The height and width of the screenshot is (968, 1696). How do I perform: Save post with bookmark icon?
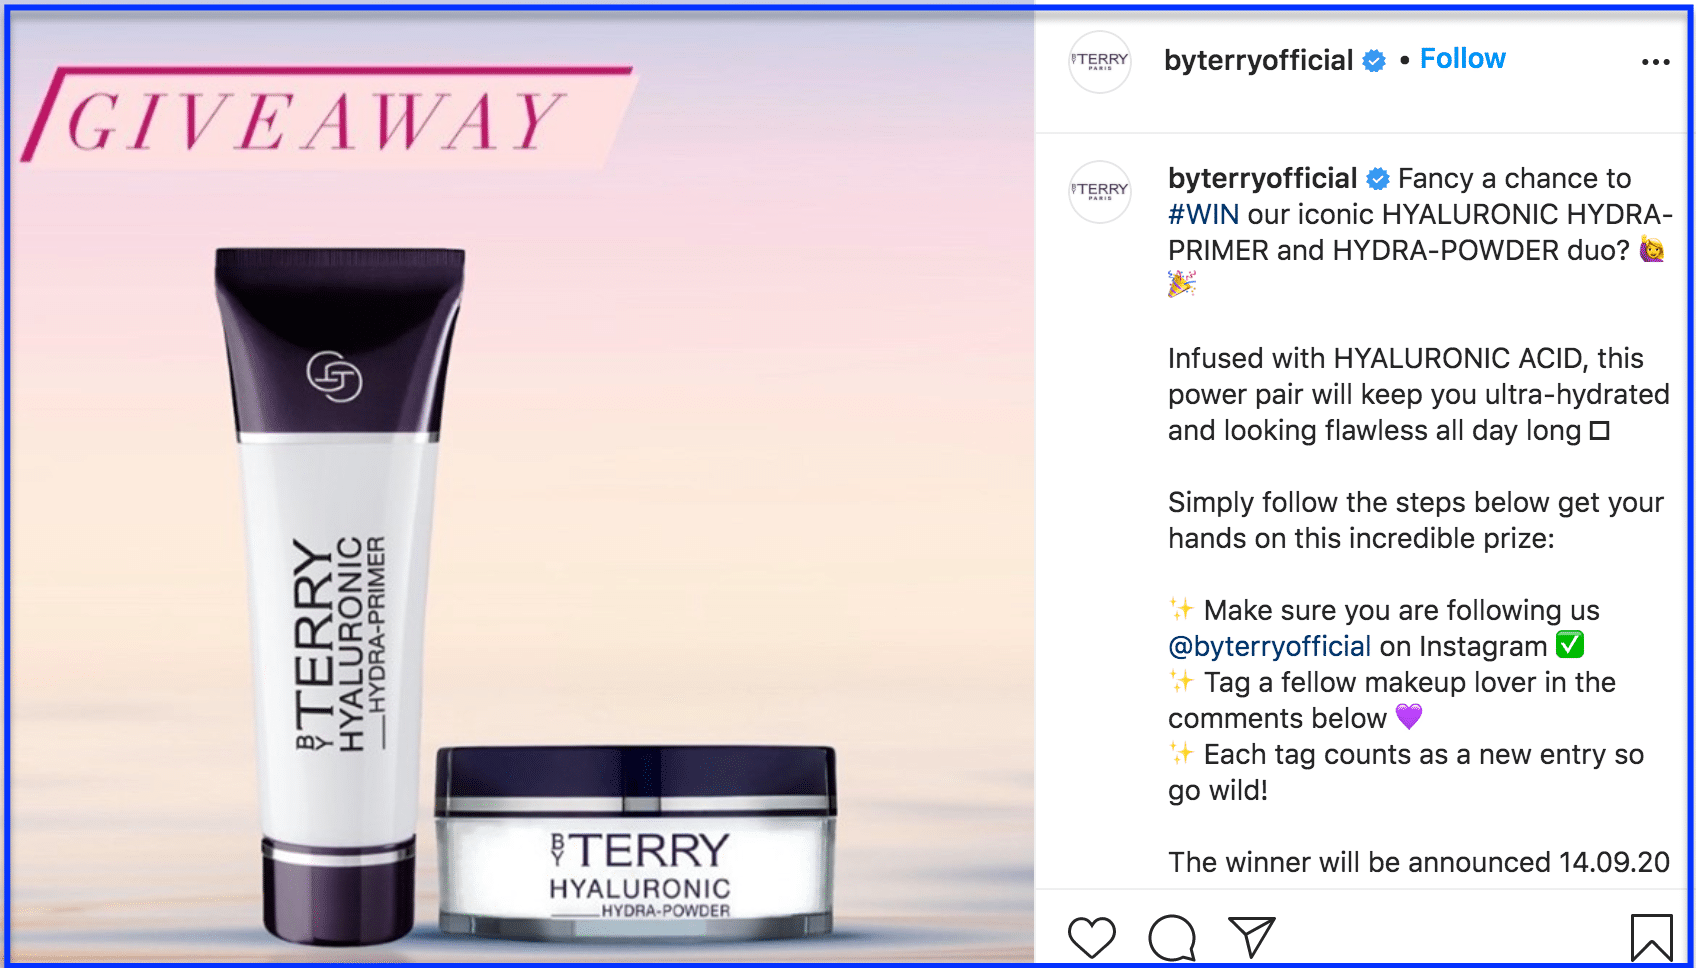(1651, 938)
